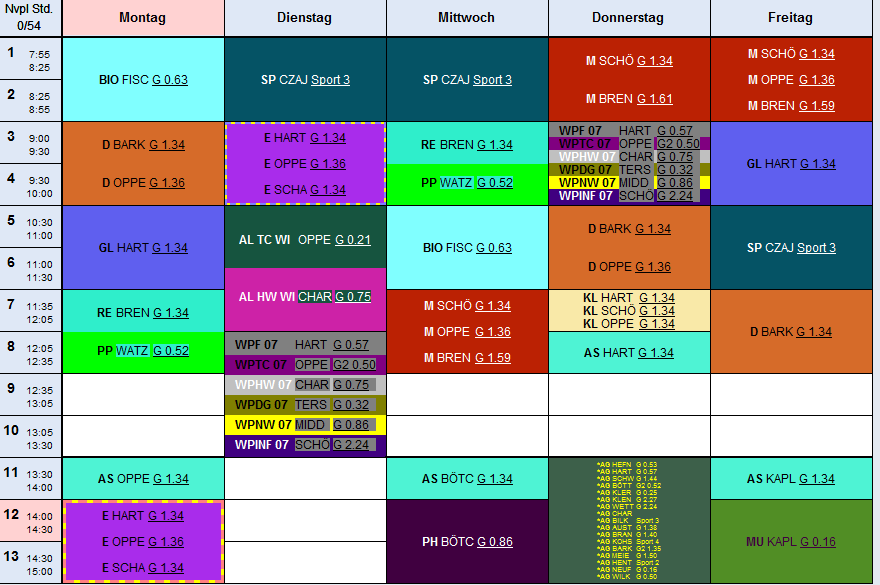This screenshot has height=585, width=880.
Task: Open G 1.34 link in Freitag AS KAPL
Action: point(815,479)
